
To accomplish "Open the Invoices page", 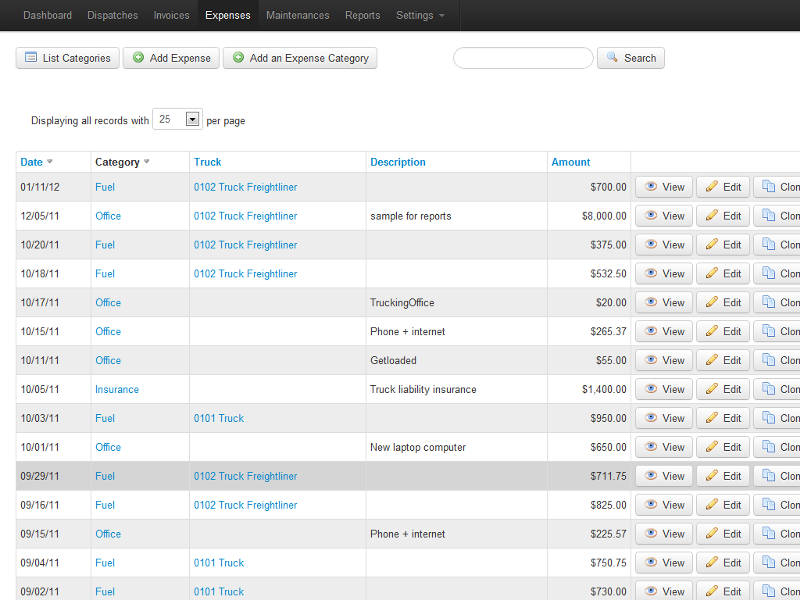I will [x=171, y=15].
